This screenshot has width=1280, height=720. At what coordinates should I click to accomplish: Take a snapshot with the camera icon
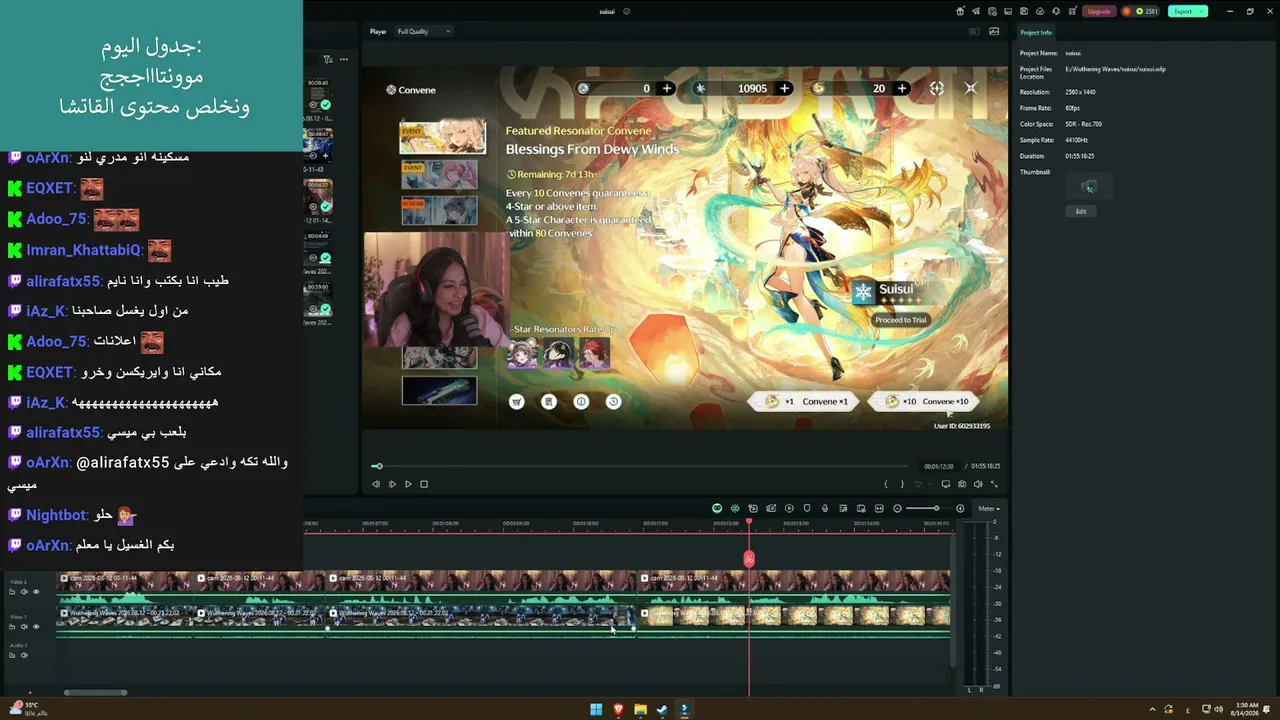click(x=962, y=484)
